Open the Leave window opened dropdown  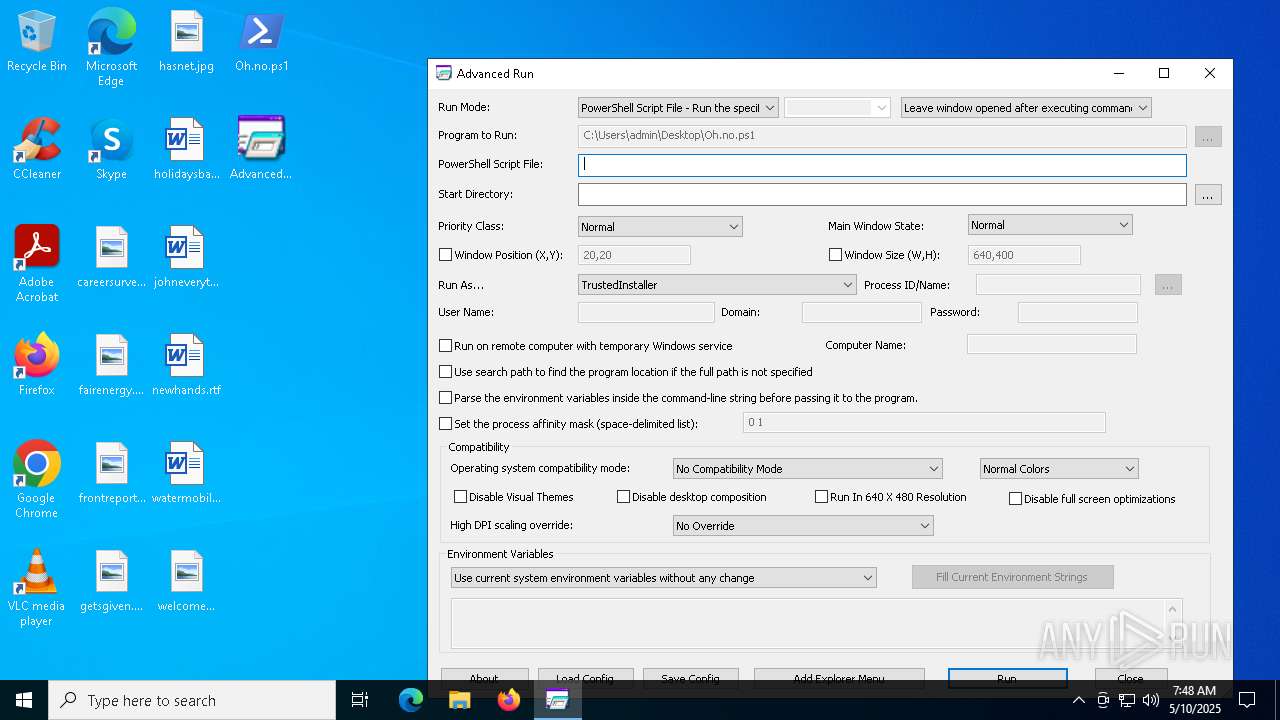pyautogui.click(x=1026, y=108)
